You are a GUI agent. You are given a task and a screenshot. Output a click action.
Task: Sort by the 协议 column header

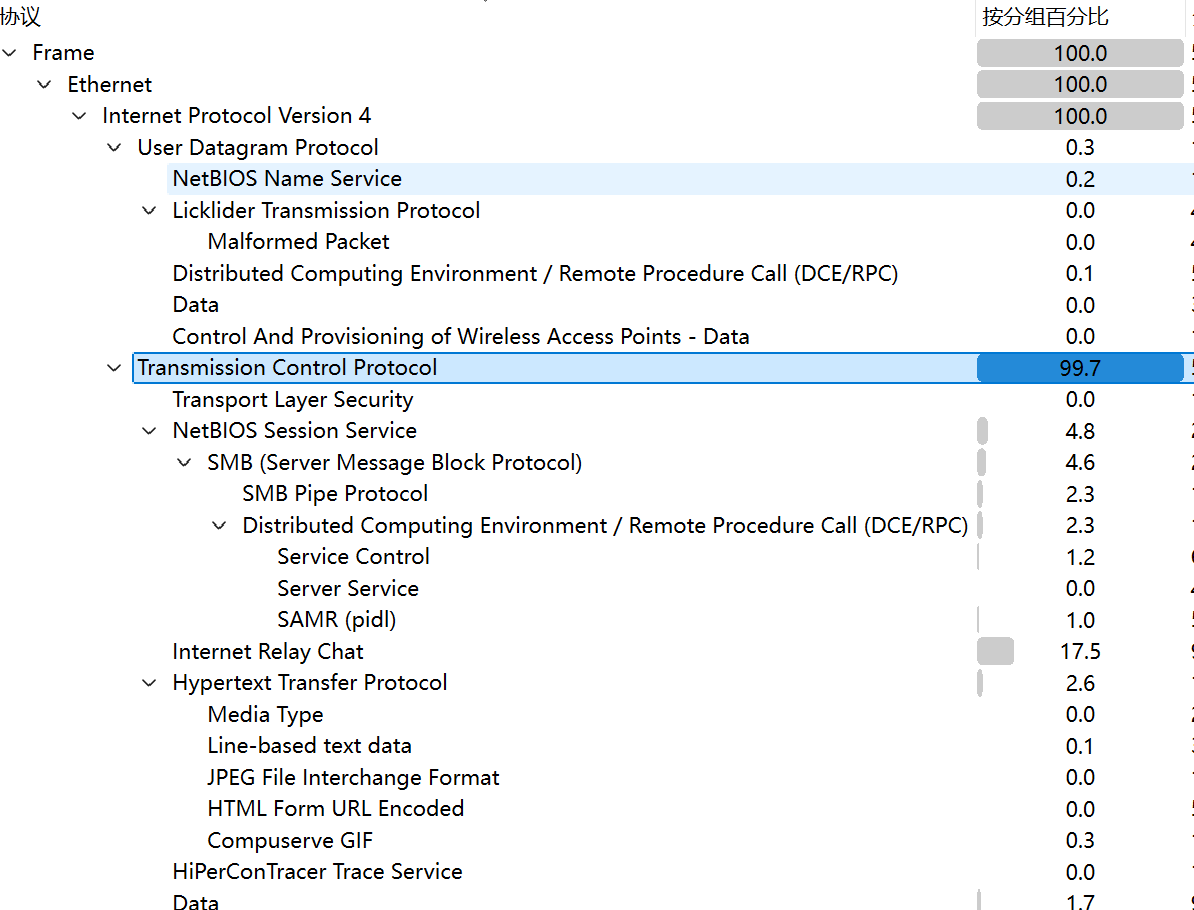point(22,17)
